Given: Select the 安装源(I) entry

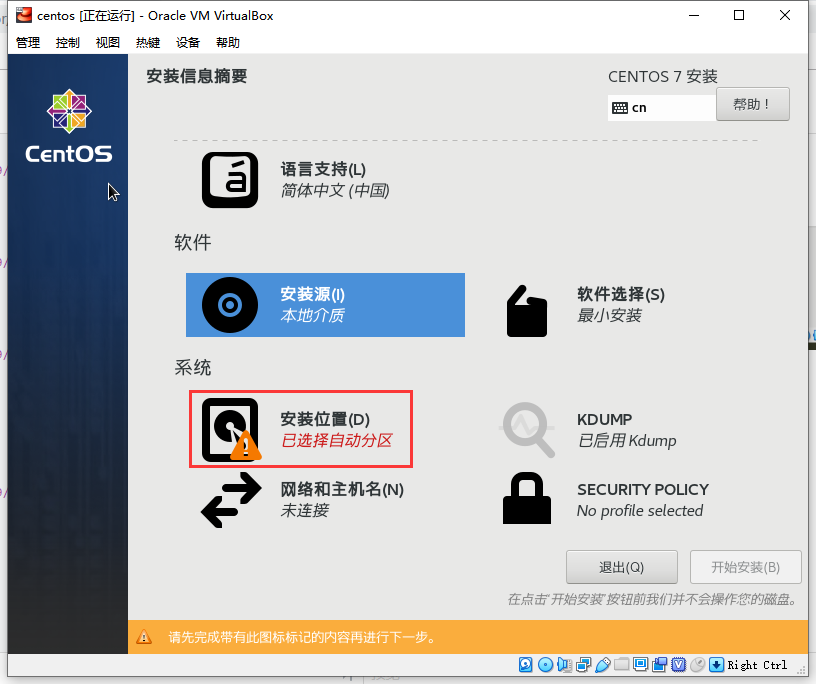Looking at the screenshot, I should point(325,305).
